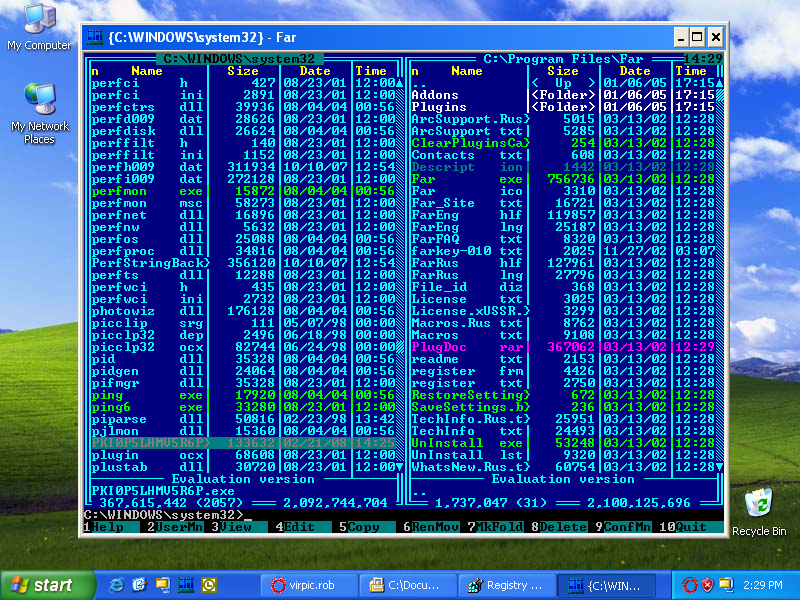Click the olive clock Quick Launch icon
This screenshot has height=600, width=800.
[209, 585]
